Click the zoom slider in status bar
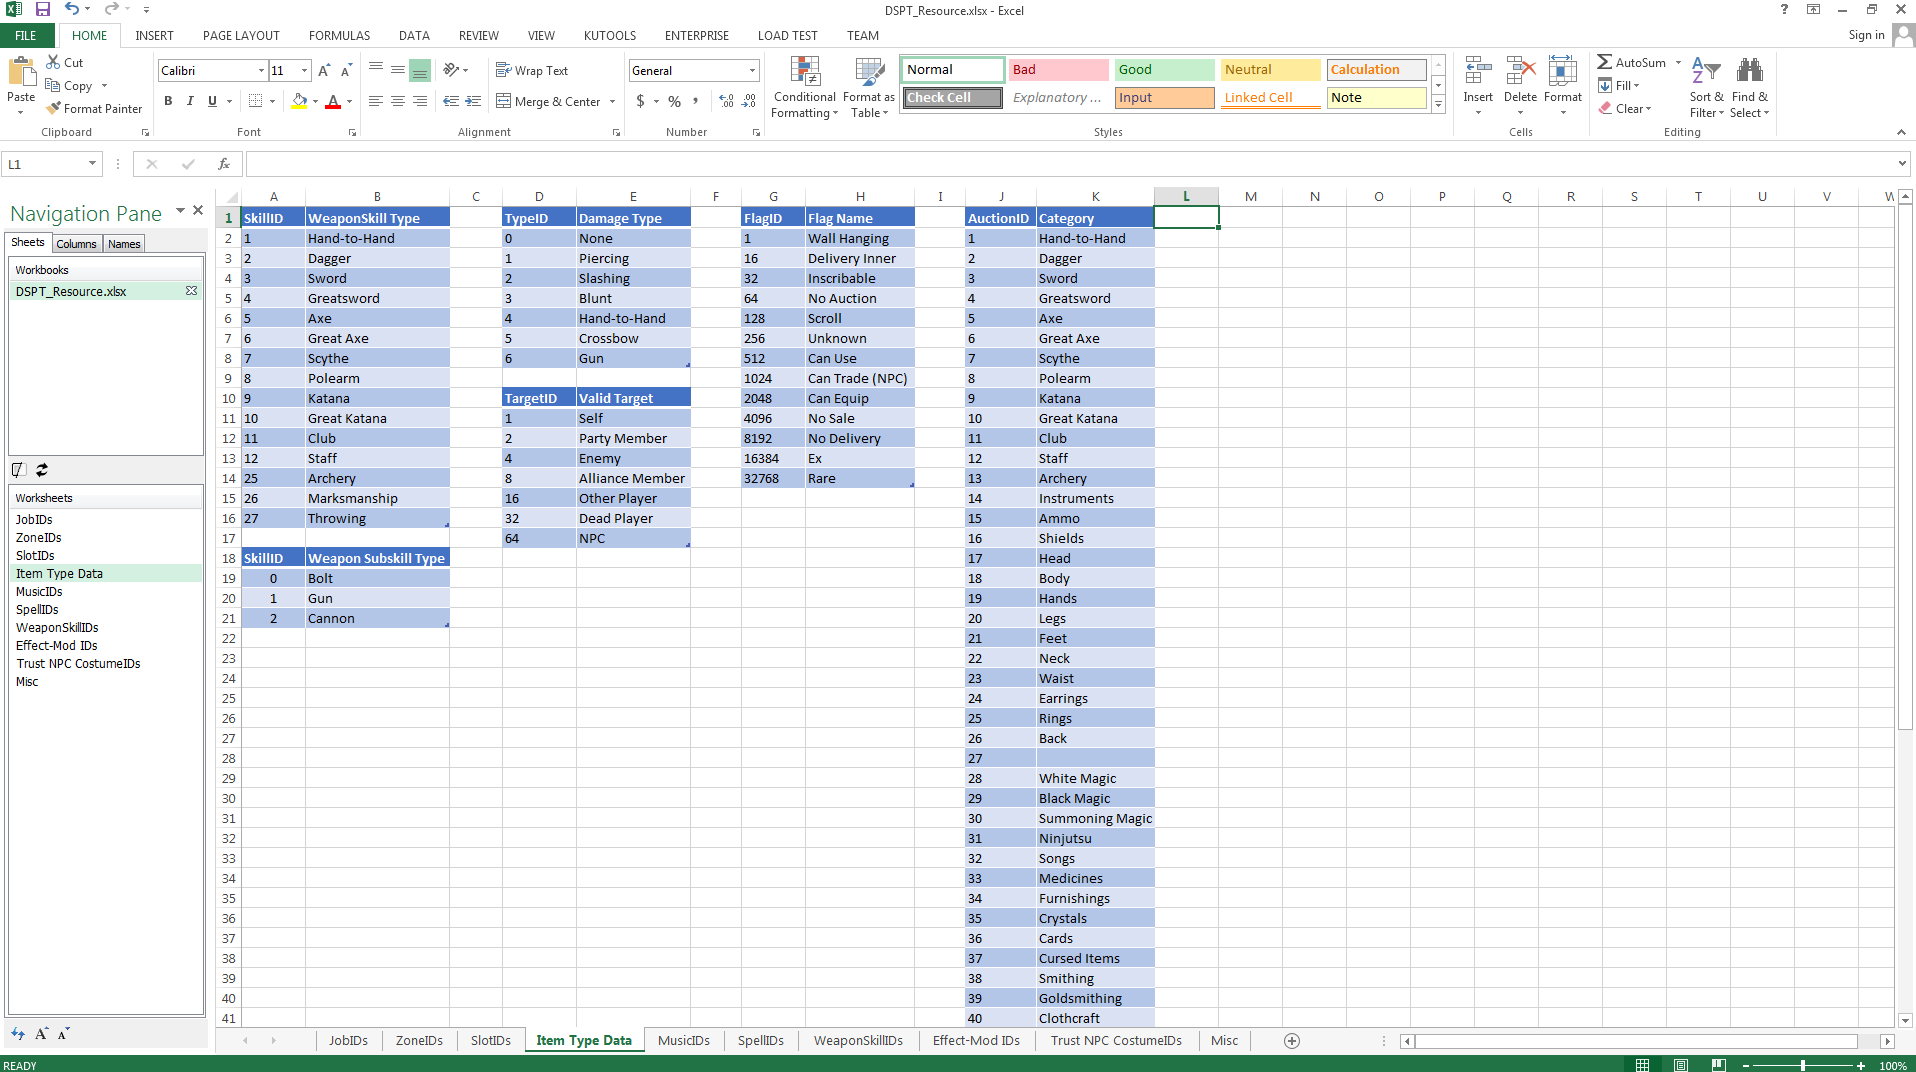 (x=1802, y=1065)
